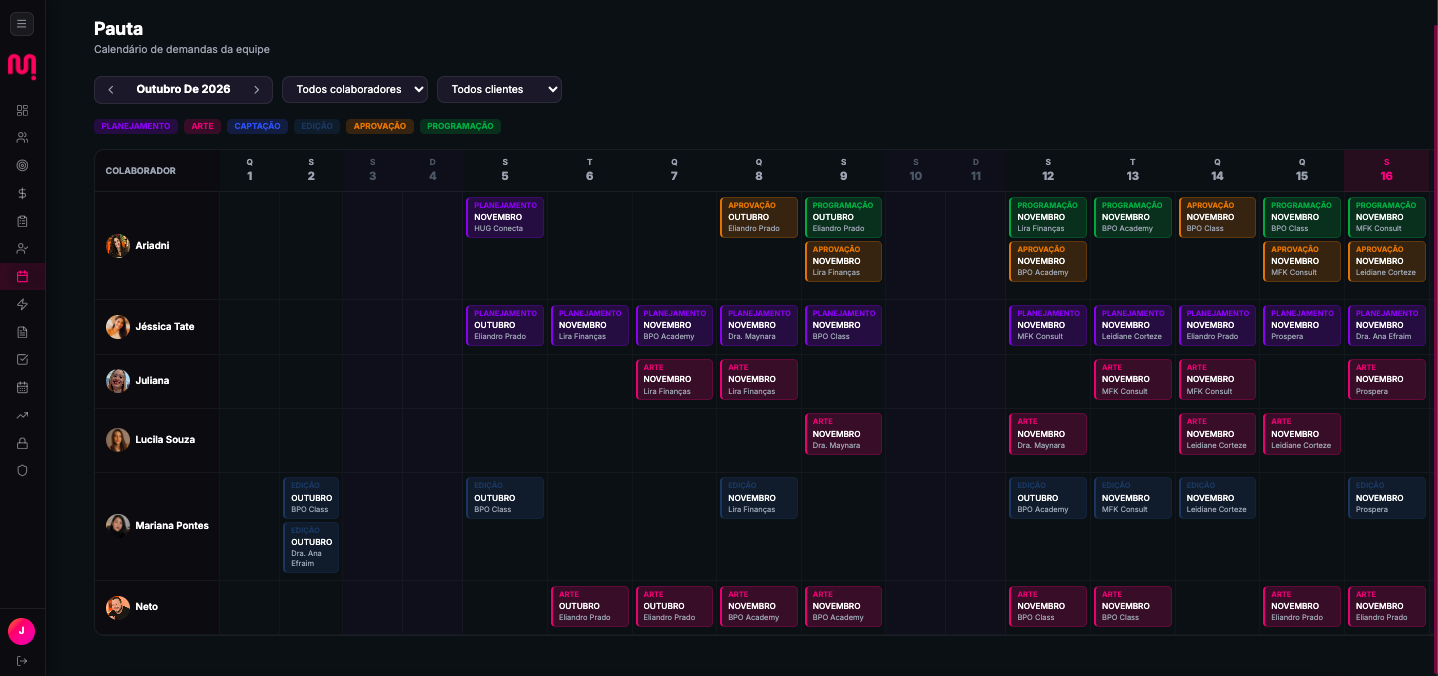Click the Neto name label
1438x676 pixels.
pos(147,607)
